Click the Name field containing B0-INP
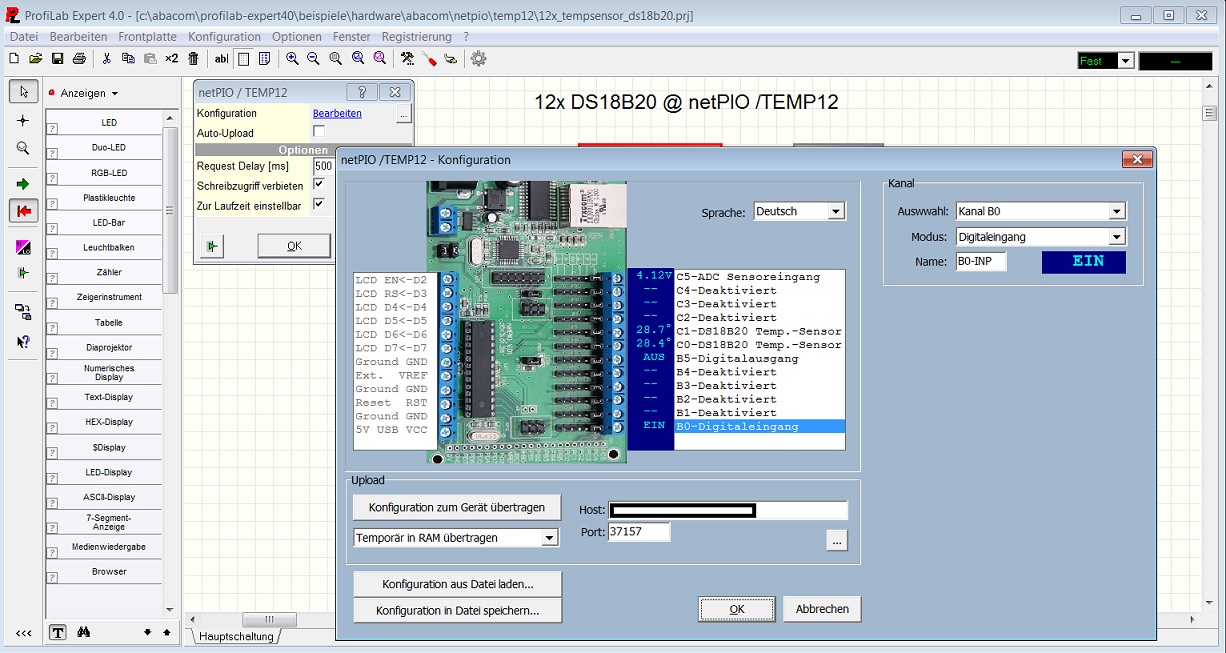This screenshot has width=1226, height=653. [x=981, y=262]
